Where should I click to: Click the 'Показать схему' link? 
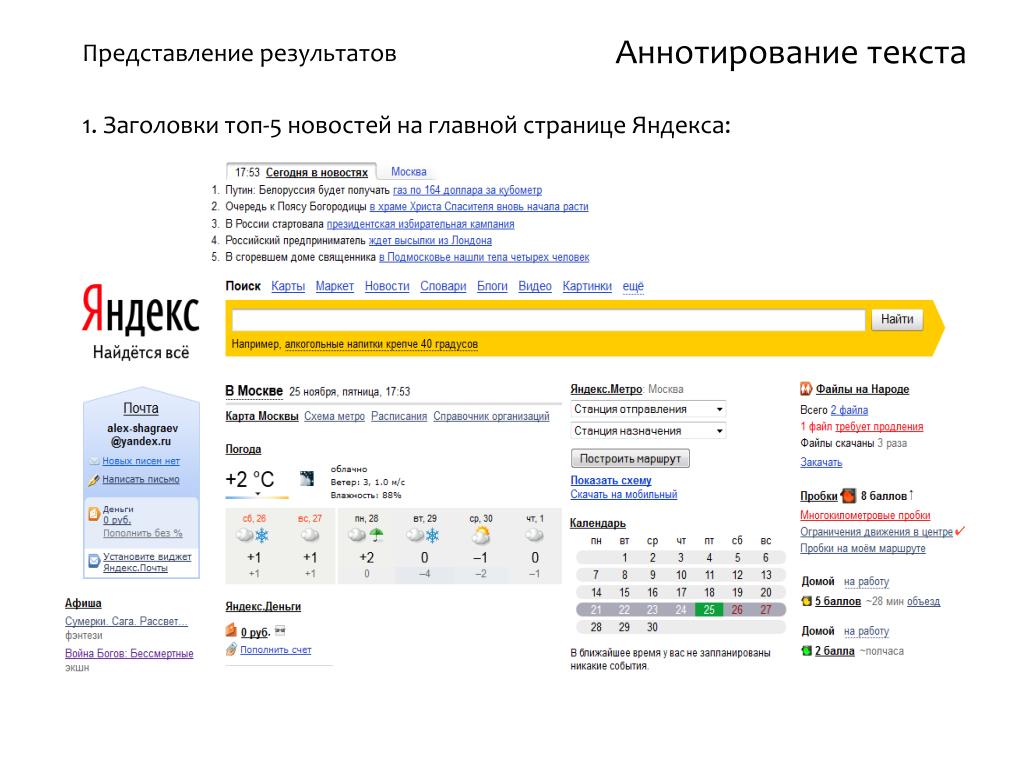611,480
